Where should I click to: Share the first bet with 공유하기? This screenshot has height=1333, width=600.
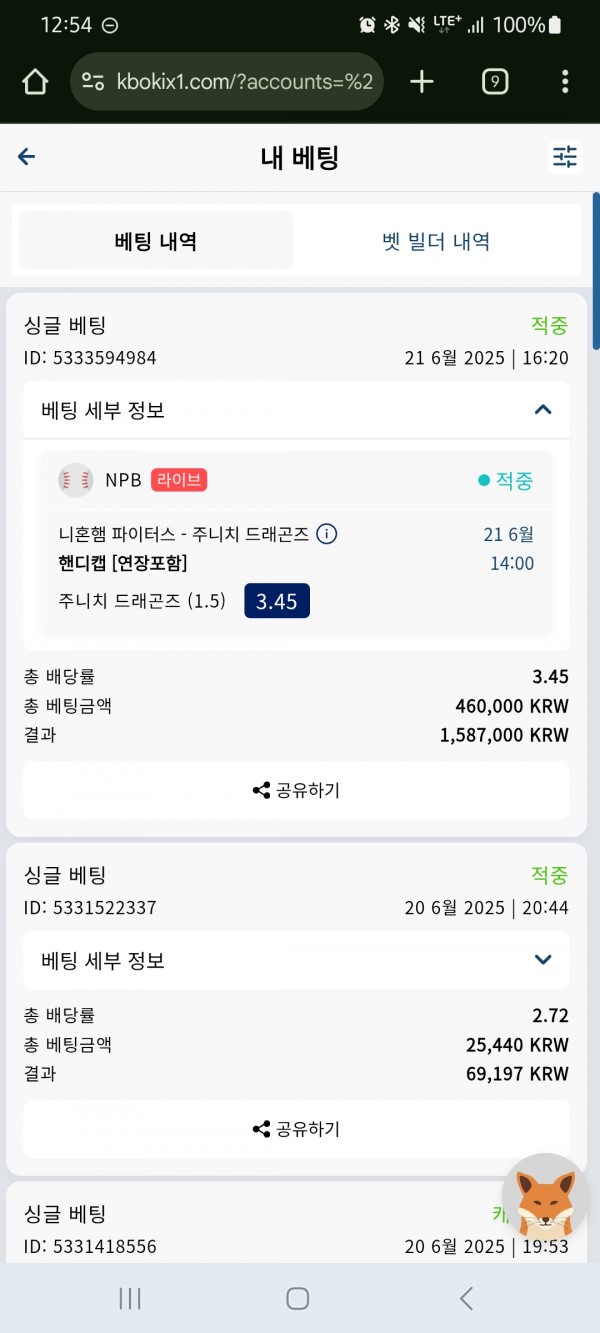(296, 790)
